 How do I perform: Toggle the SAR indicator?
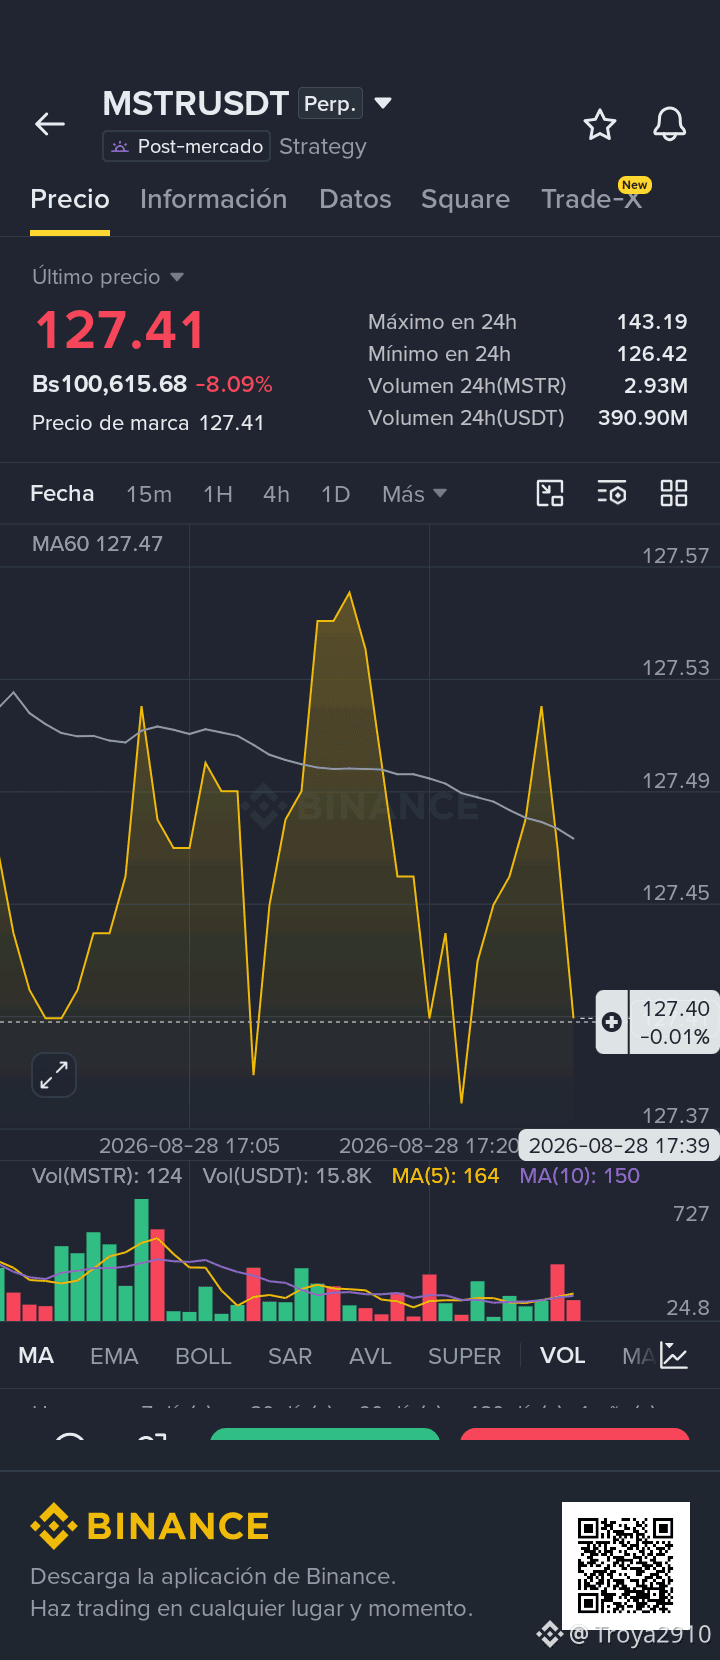pos(290,1356)
